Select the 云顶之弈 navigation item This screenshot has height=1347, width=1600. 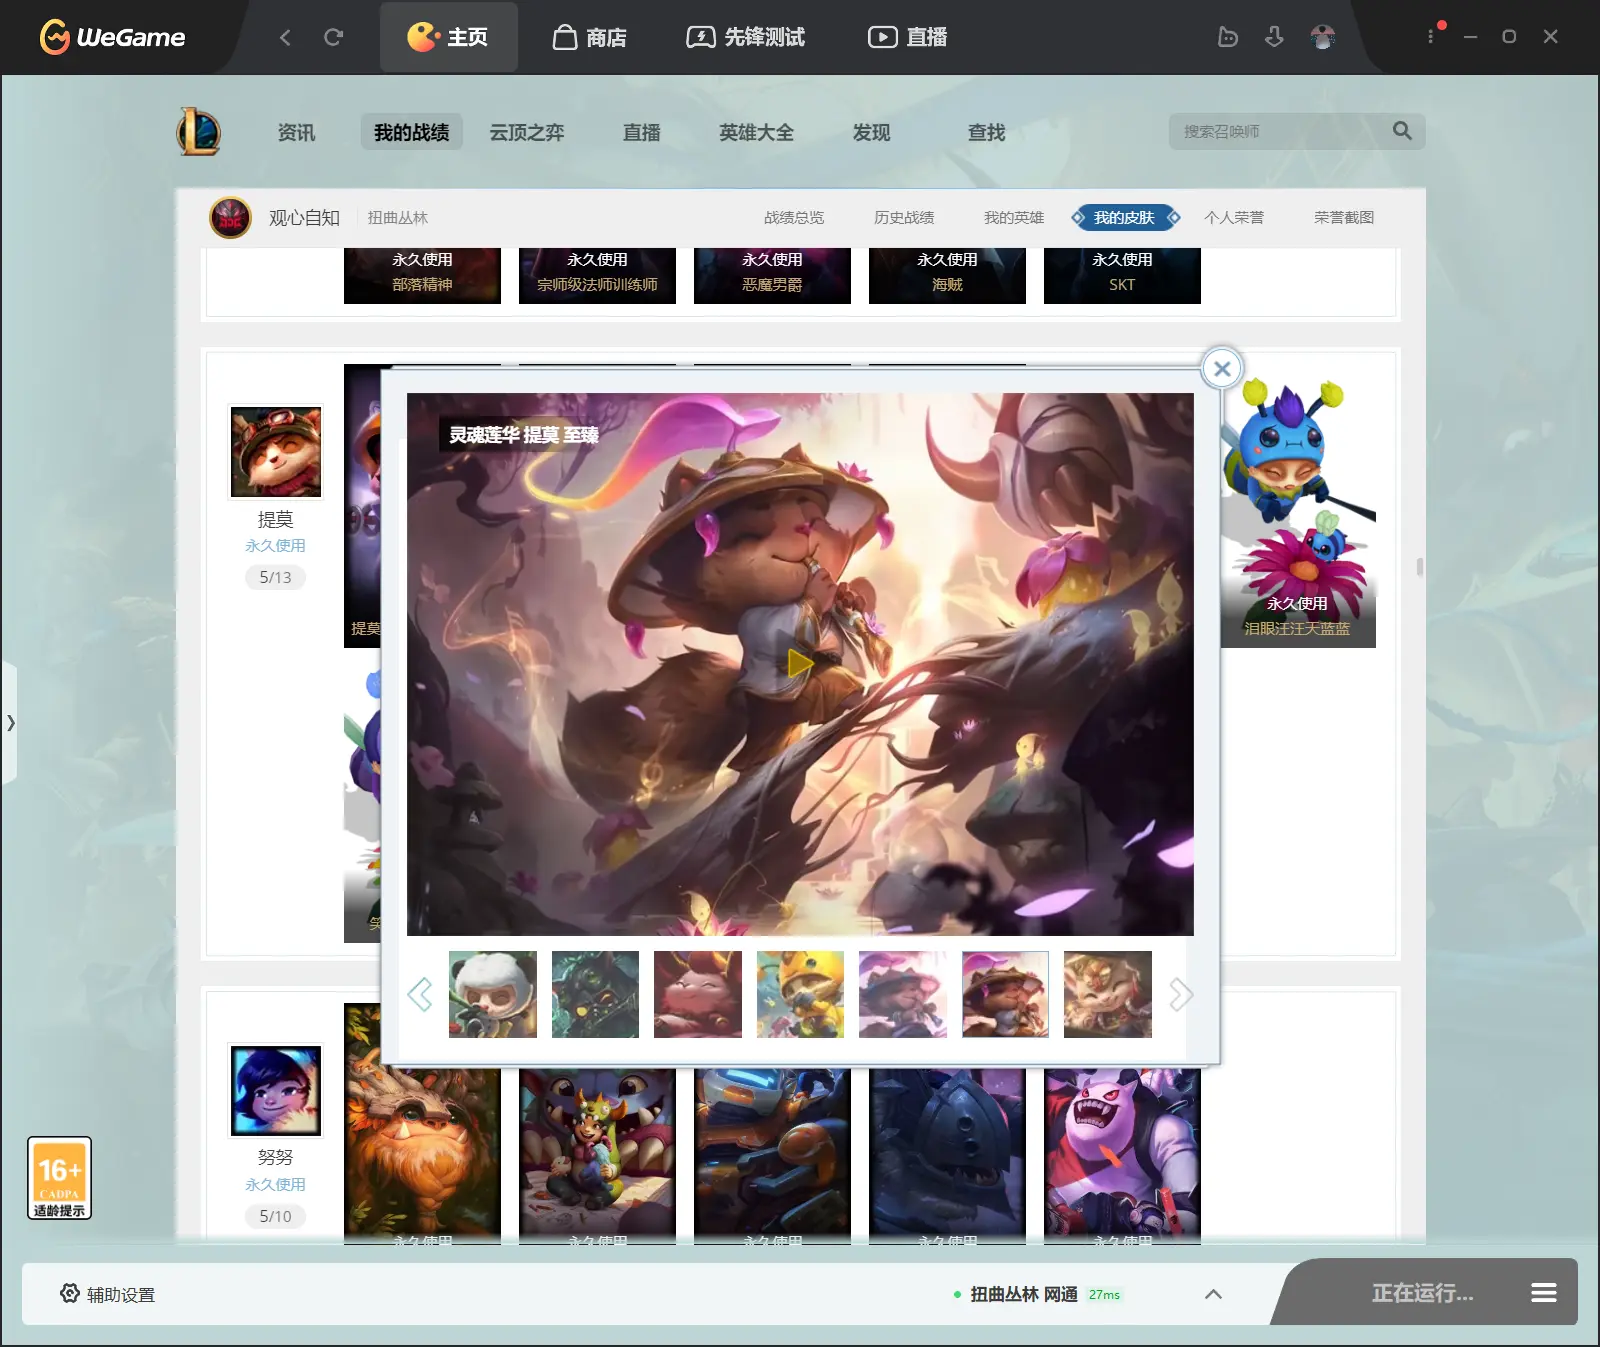coord(527,132)
